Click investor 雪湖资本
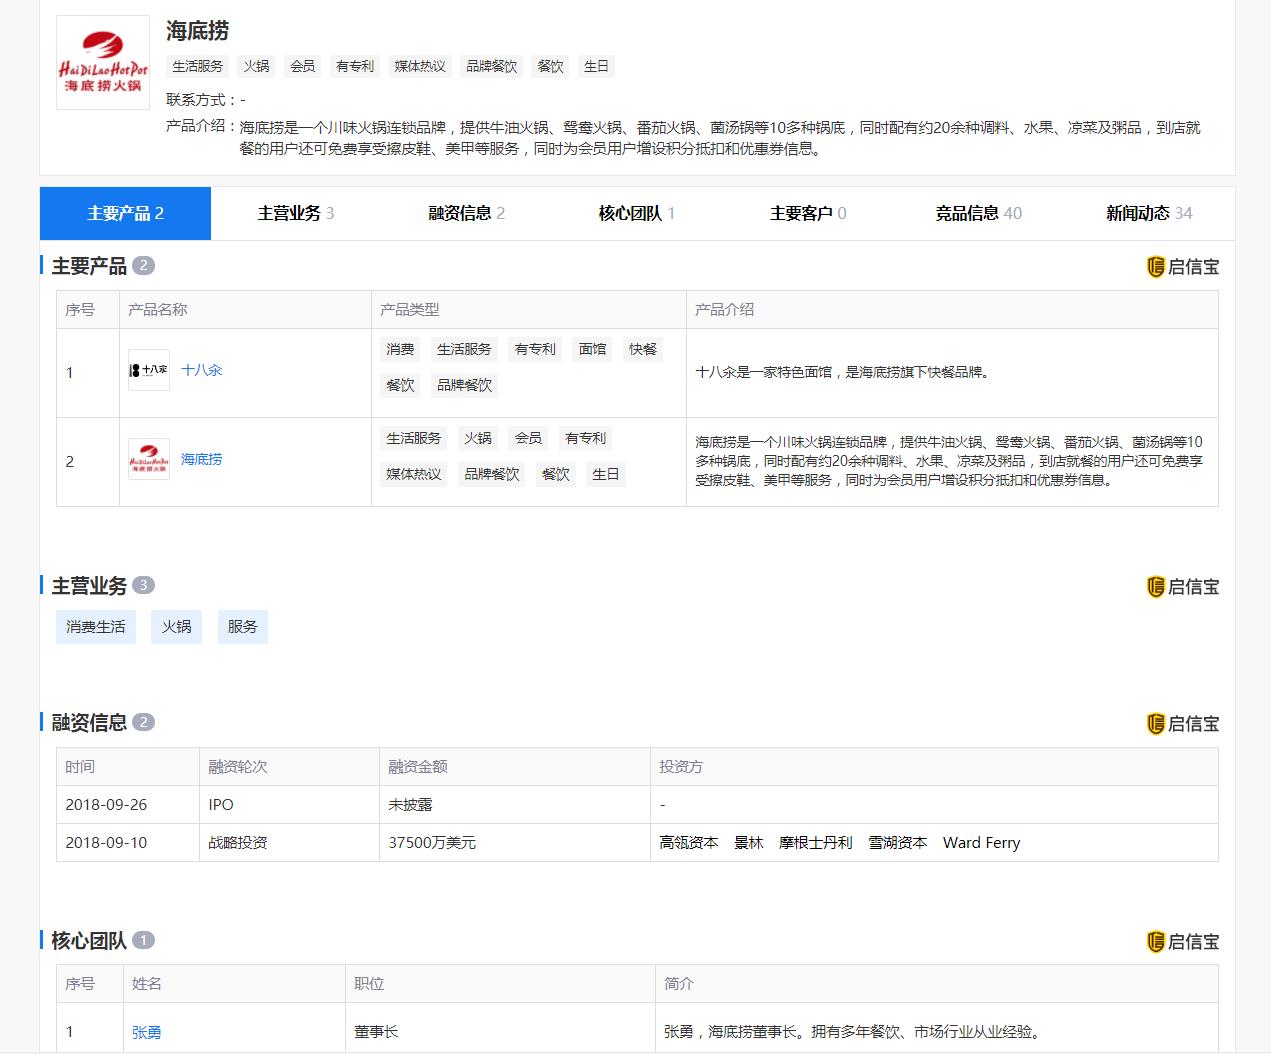This screenshot has height=1054, width=1271. tap(898, 843)
